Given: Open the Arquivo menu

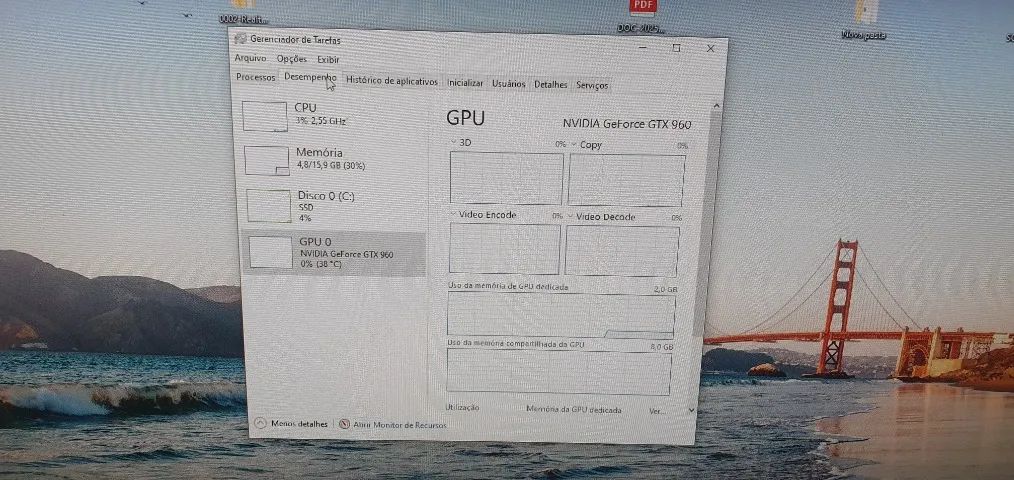Looking at the screenshot, I should (x=250, y=58).
